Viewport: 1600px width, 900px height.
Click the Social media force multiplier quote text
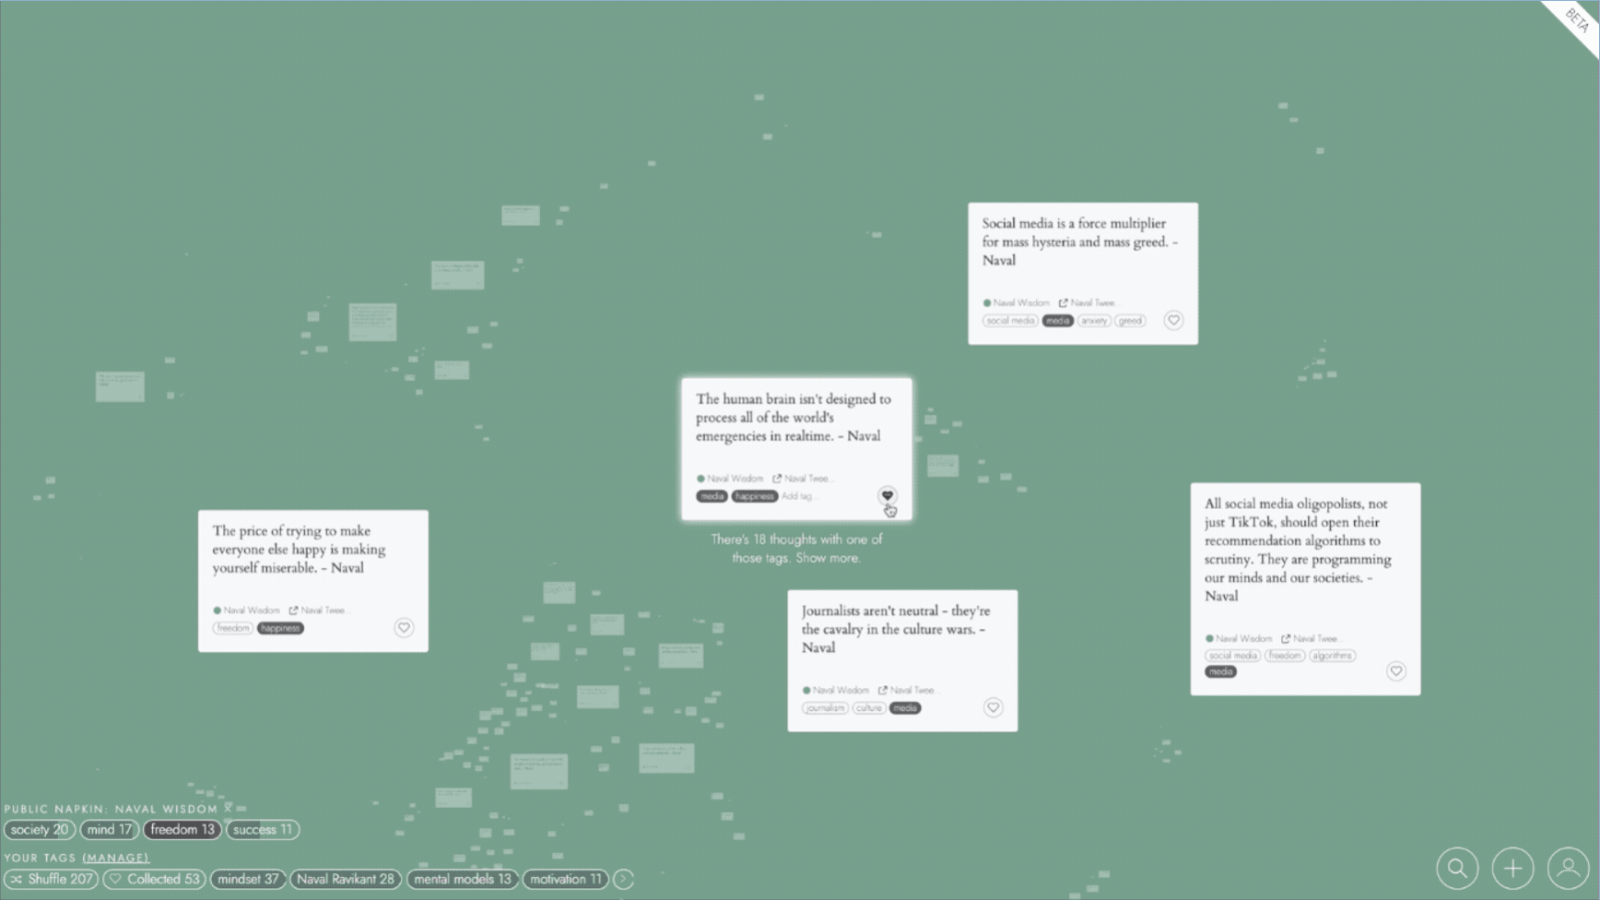pyautogui.click(x=1079, y=241)
